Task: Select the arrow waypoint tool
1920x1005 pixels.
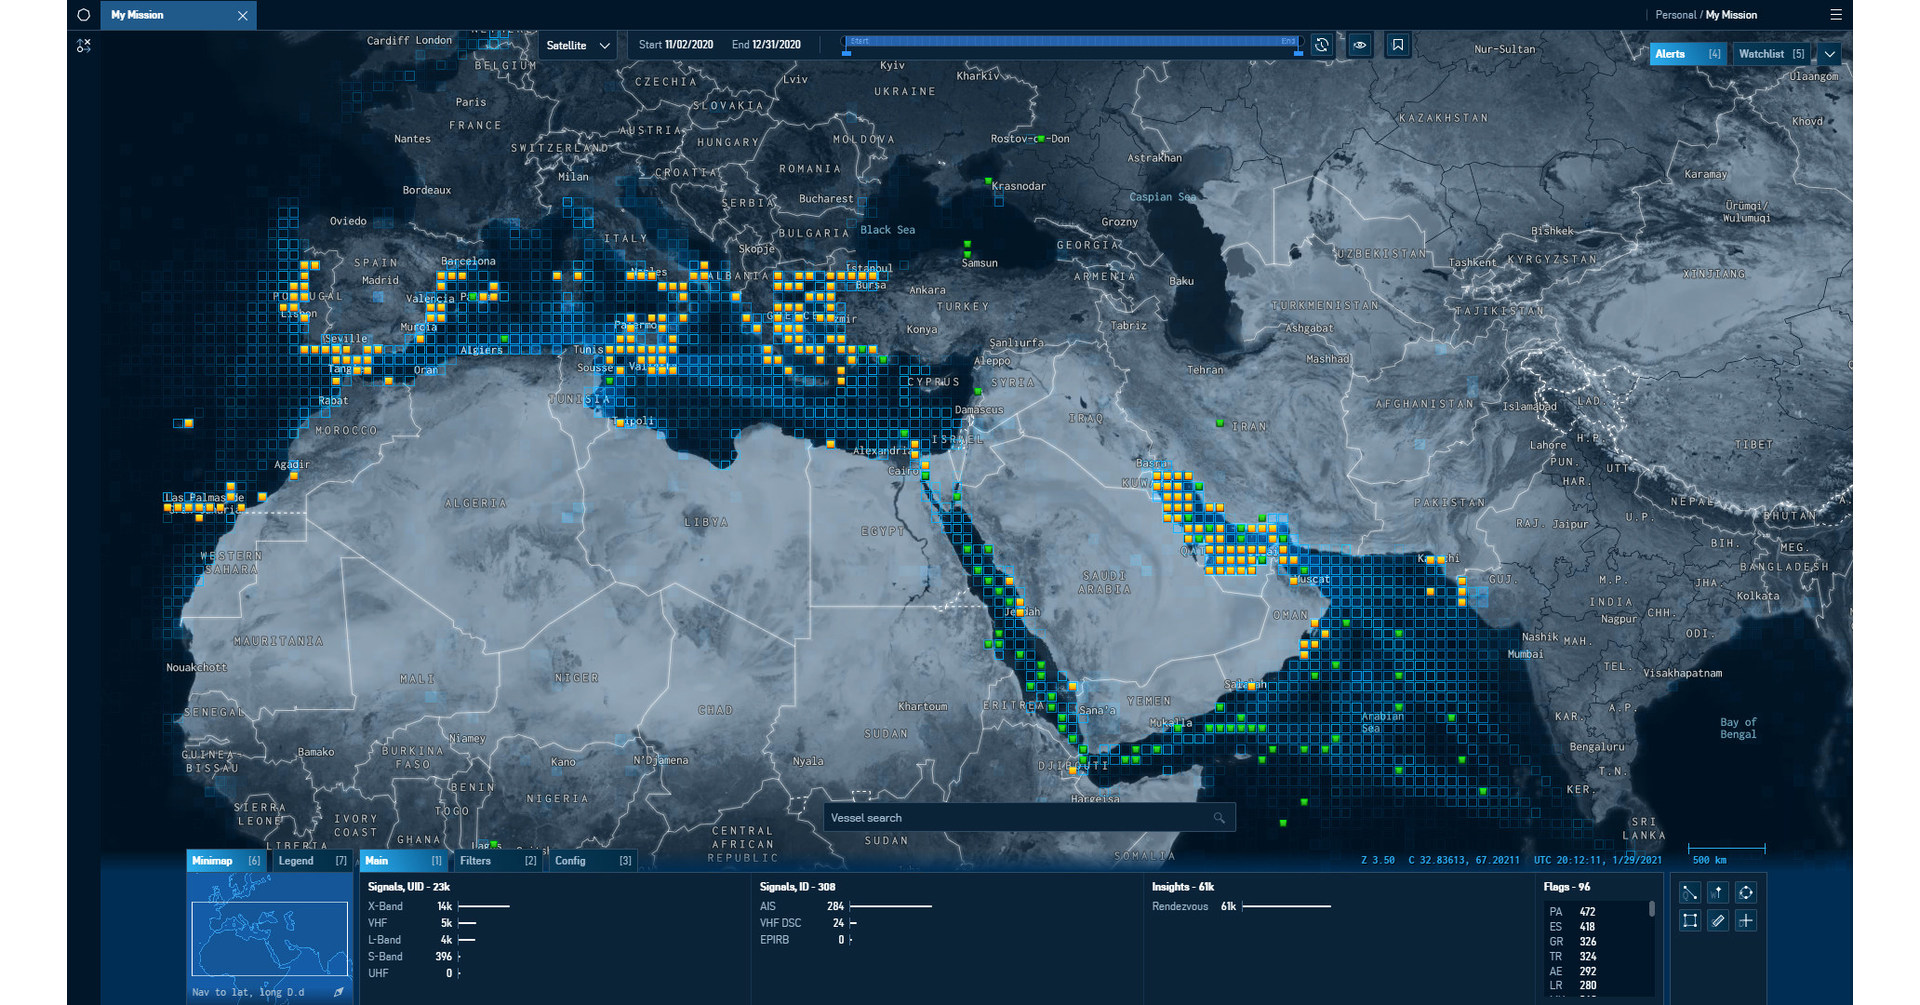Action: pyautogui.click(x=1717, y=893)
